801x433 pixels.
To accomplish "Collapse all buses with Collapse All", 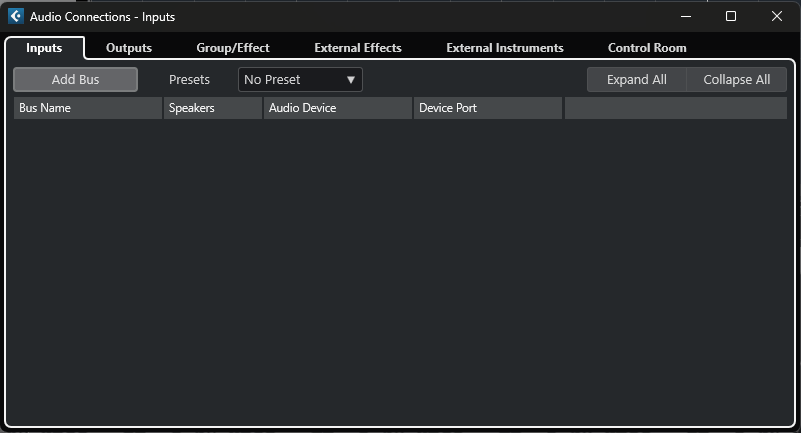I will click(737, 80).
